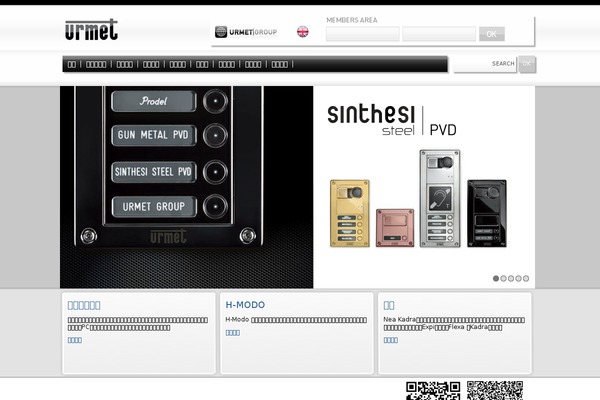The height and width of the screenshot is (400, 600).
Task: Click the copper pink door panel image
Action: point(395,228)
